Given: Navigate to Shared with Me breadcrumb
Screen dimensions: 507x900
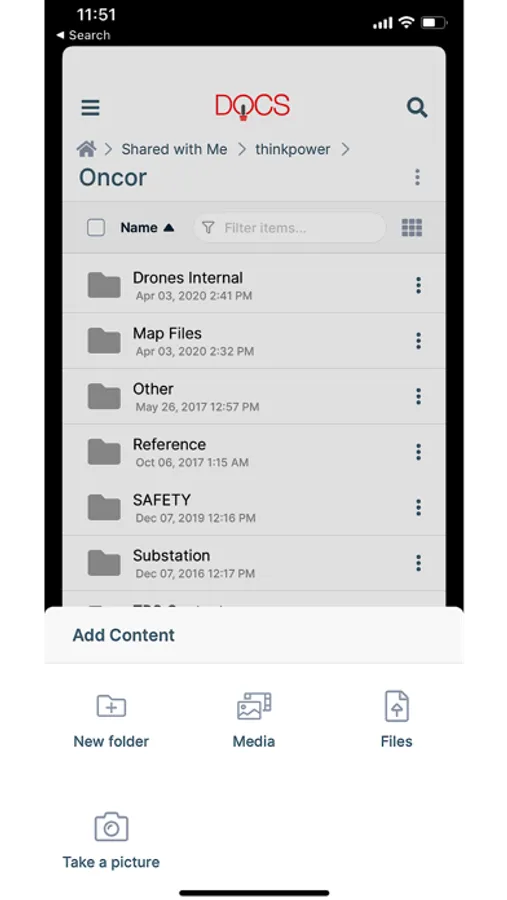Looking at the screenshot, I should 174,149.
